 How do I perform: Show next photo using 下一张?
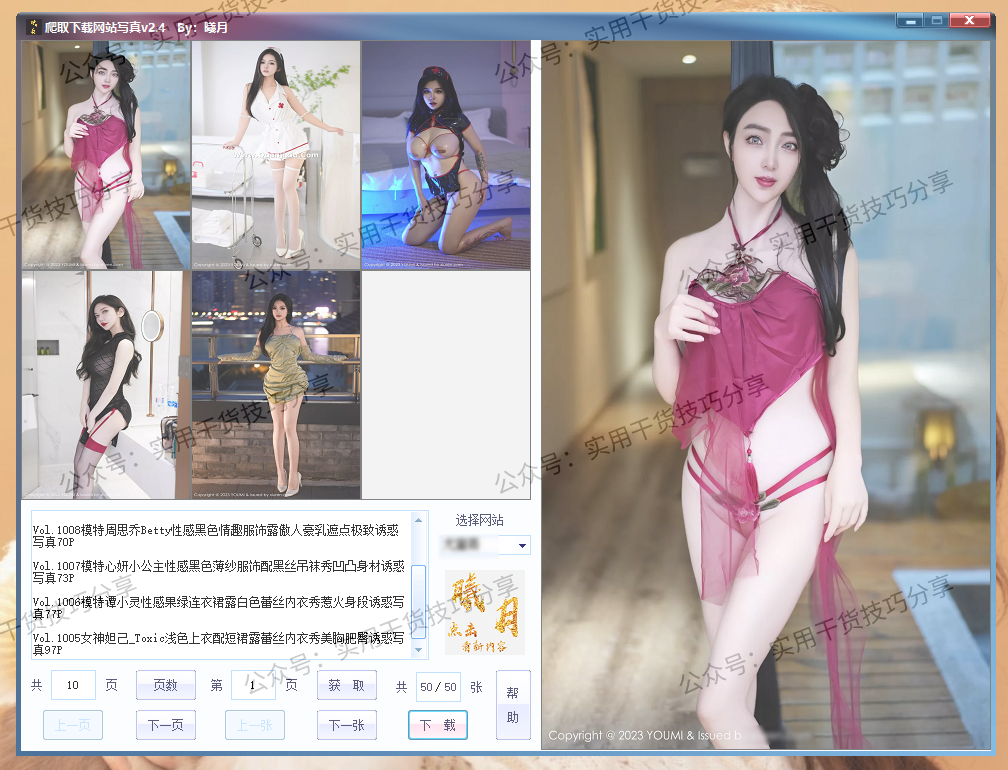coord(346,724)
